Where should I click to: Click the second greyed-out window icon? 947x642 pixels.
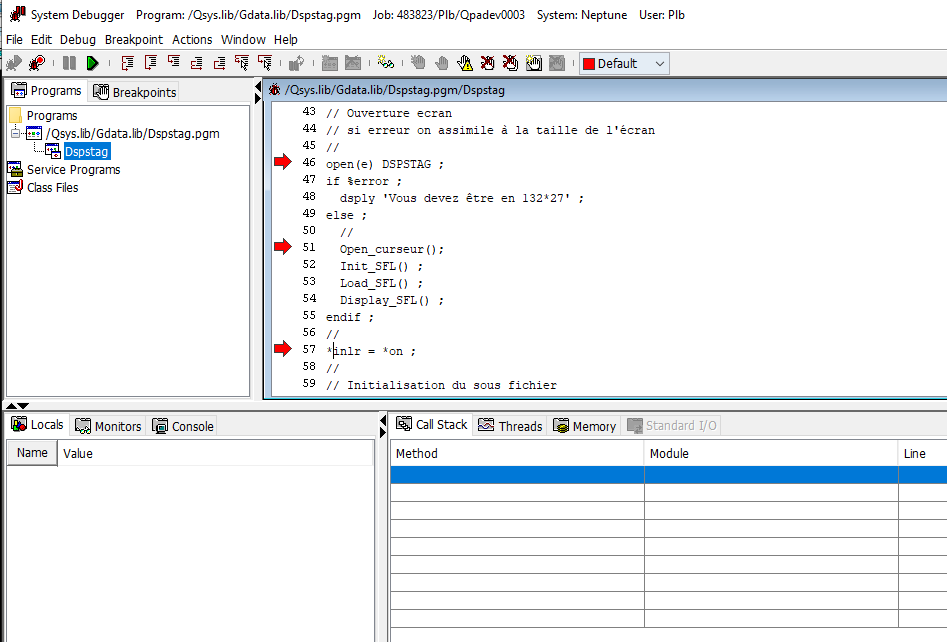[x=353, y=63]
